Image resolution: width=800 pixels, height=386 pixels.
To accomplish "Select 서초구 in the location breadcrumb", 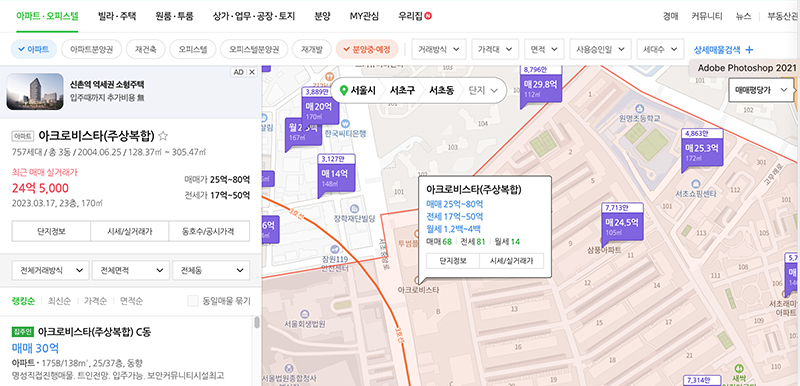I will click(402, 91).
